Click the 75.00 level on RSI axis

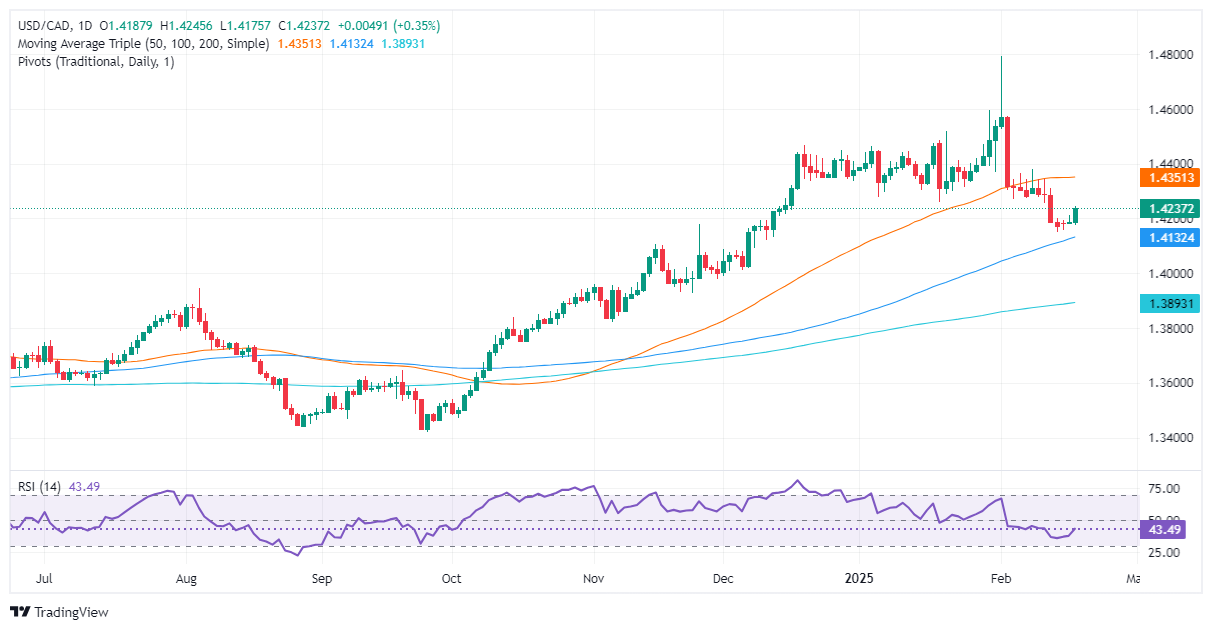(1165, 489)
